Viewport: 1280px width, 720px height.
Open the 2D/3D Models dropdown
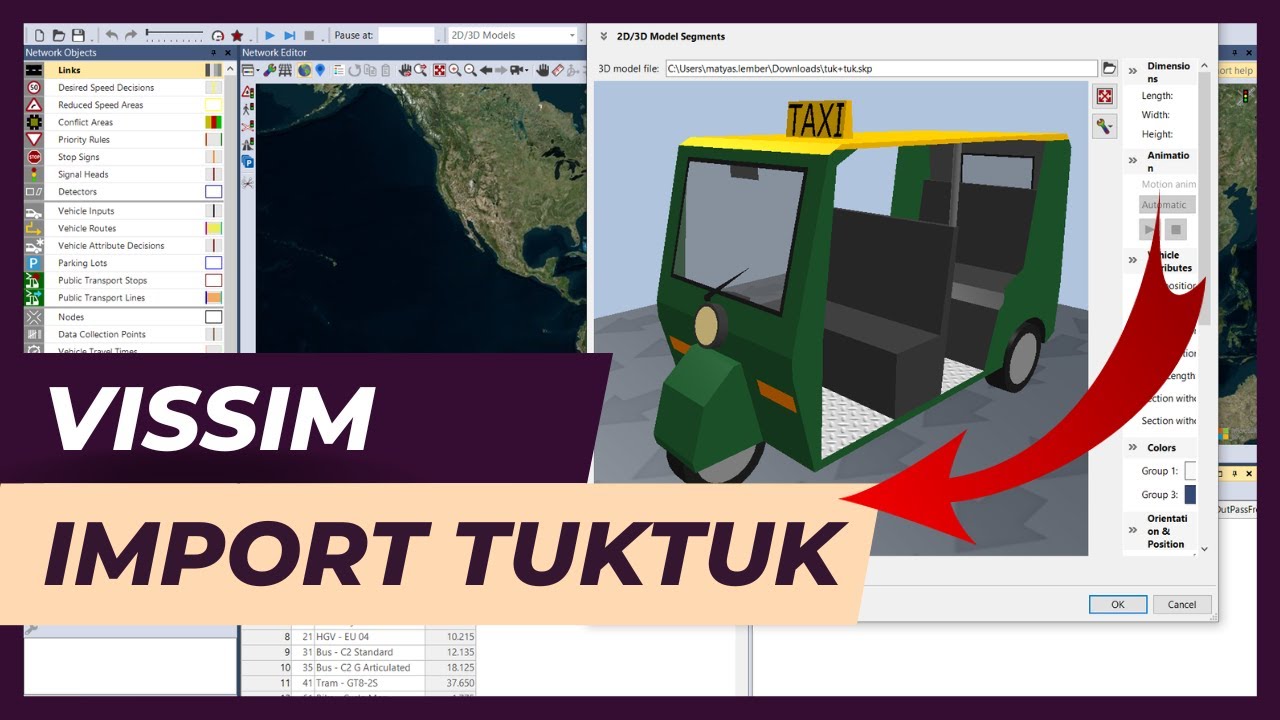point(513,35)
